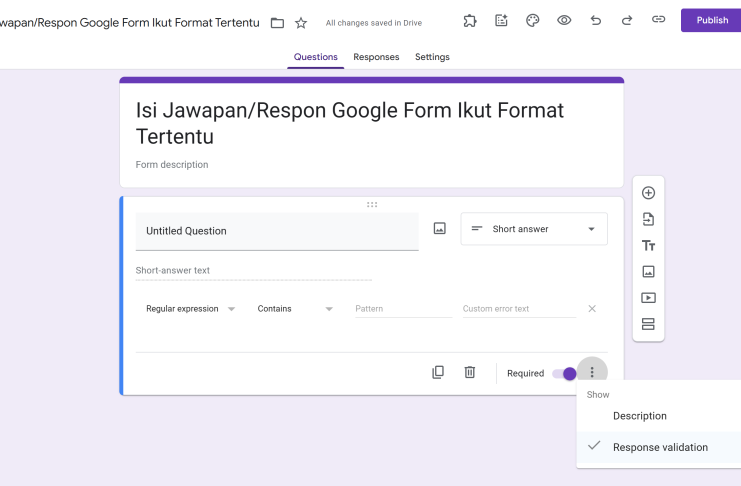The image size is (741, 486).
Task: Add title and description from sidebar
Action: tap(648, 245)
